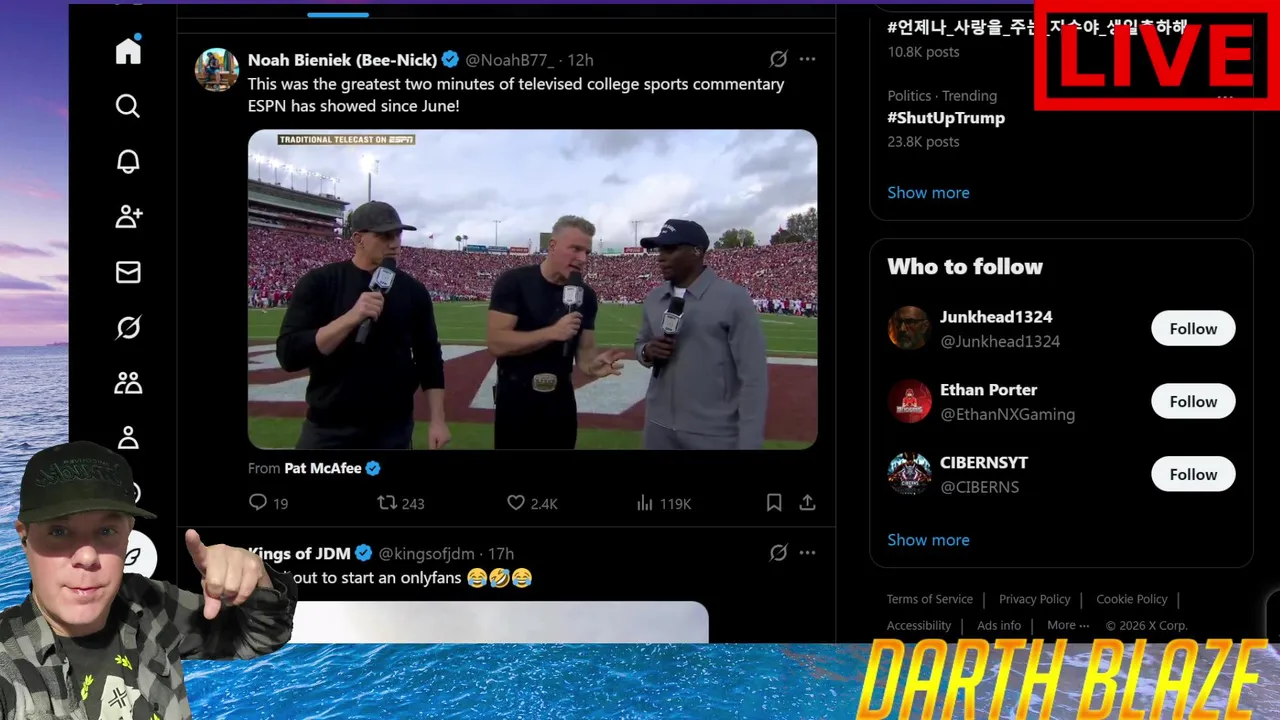1280x720 pixels.
Task: Share Noah Bieniek's post via share icon
Action: (807, 503)
